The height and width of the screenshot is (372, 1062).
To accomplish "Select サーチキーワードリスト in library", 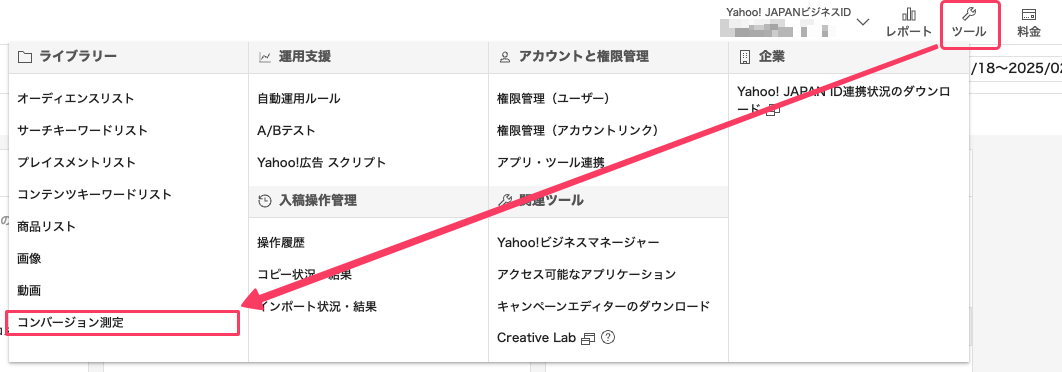I will pos(83,130).
